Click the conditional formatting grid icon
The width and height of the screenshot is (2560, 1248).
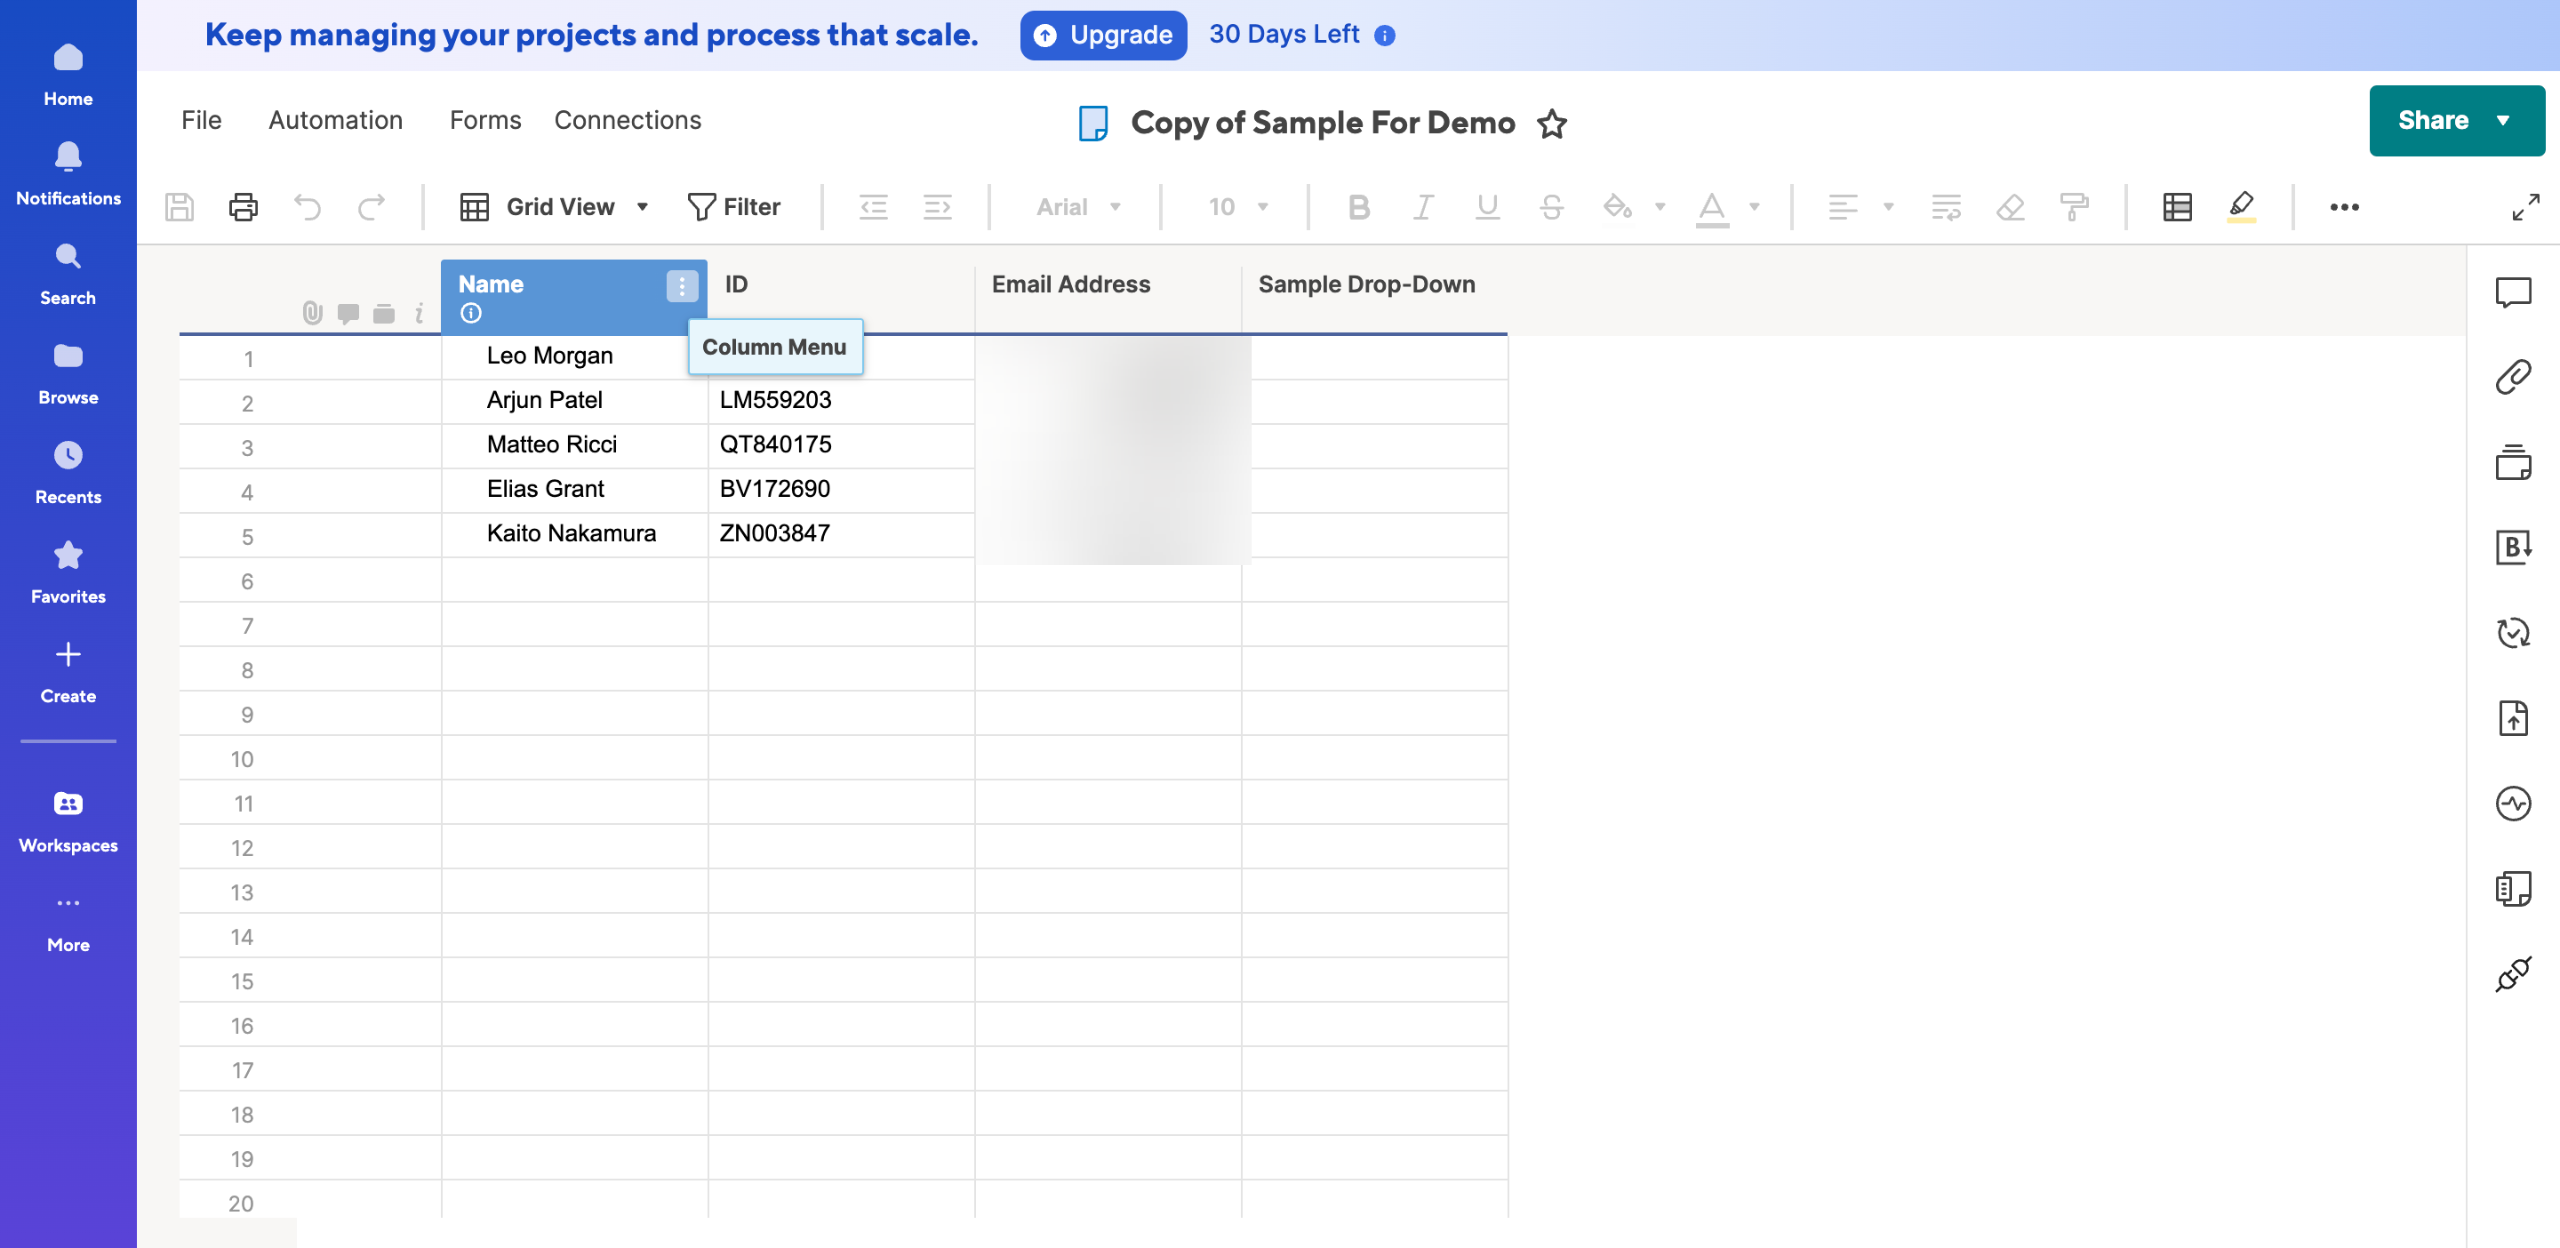(x=2177, y=207)
